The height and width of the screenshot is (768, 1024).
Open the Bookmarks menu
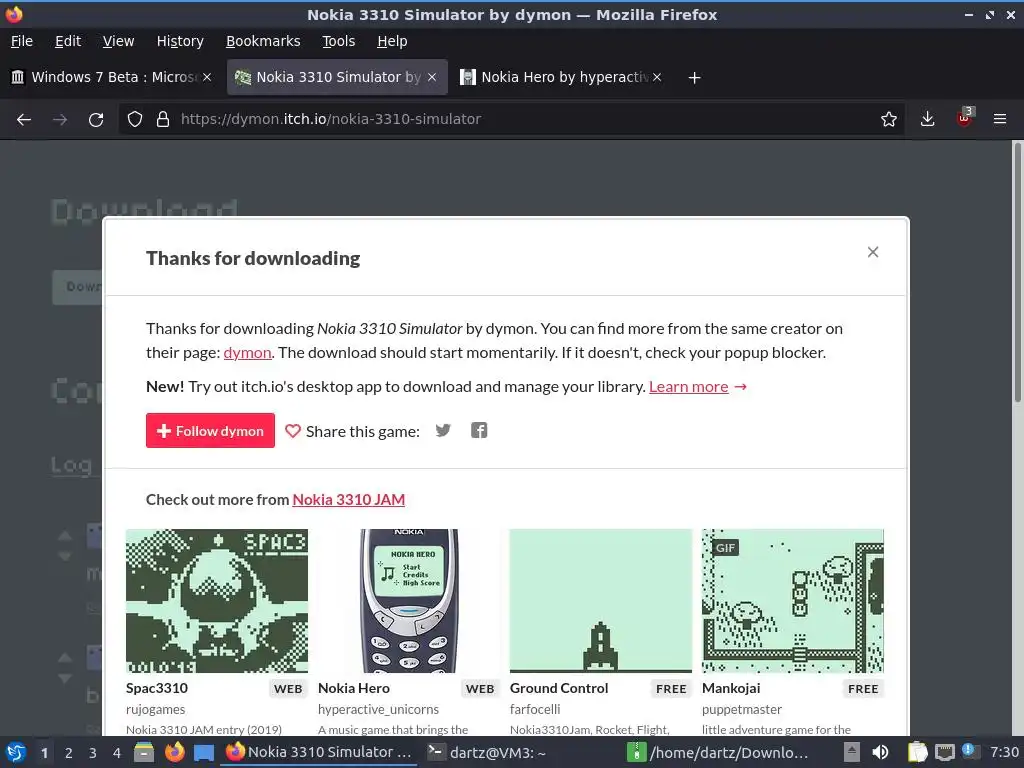pos(263,41)
